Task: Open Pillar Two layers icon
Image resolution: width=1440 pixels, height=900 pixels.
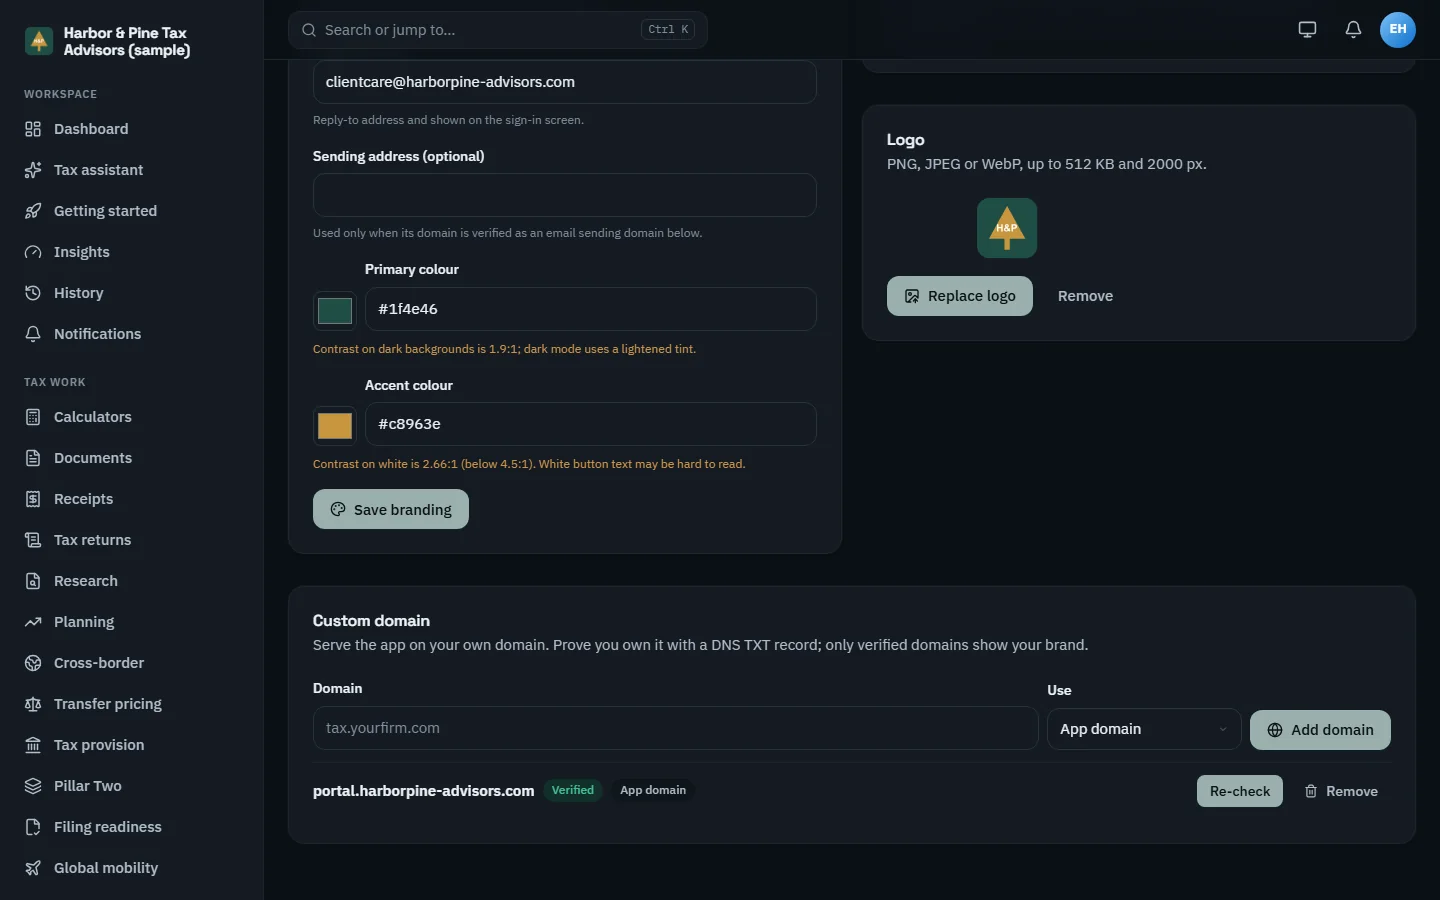Action: click(x=33, y=786)
